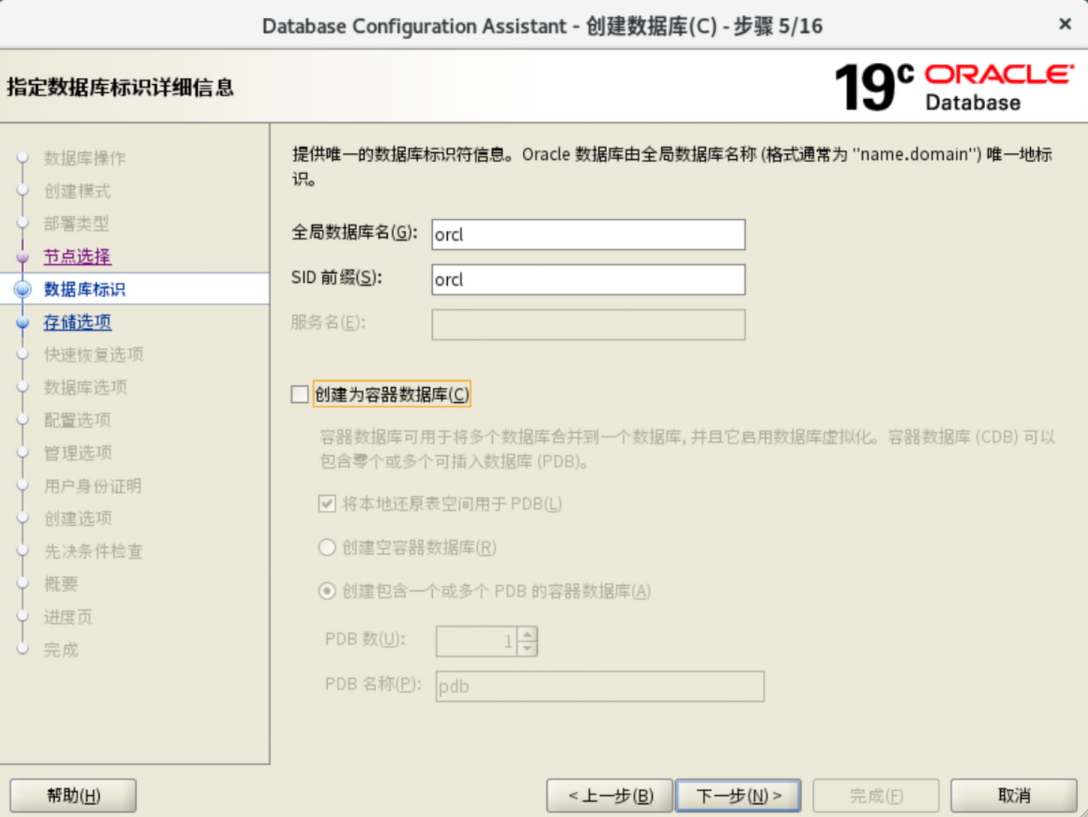Toggle 将本地还原表空间用于 PDB checkbox
Screen dimensions: 1088x817
coord(327,504)
